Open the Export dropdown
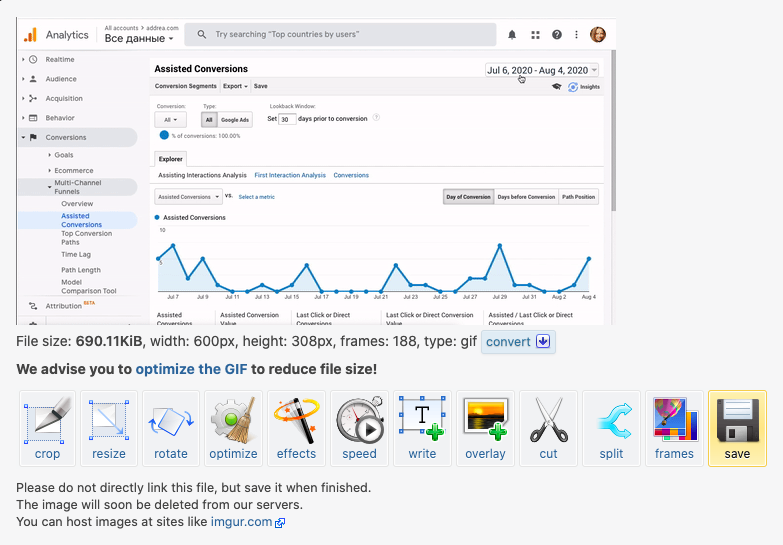 [x=235, y=86]
